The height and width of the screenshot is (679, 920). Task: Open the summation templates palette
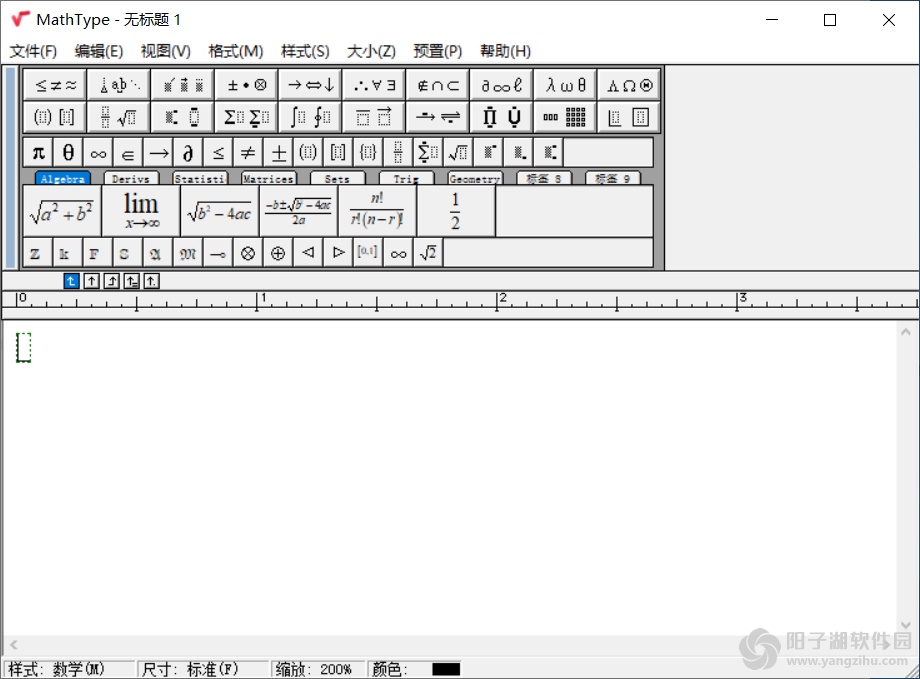click(x=246, y=117)
